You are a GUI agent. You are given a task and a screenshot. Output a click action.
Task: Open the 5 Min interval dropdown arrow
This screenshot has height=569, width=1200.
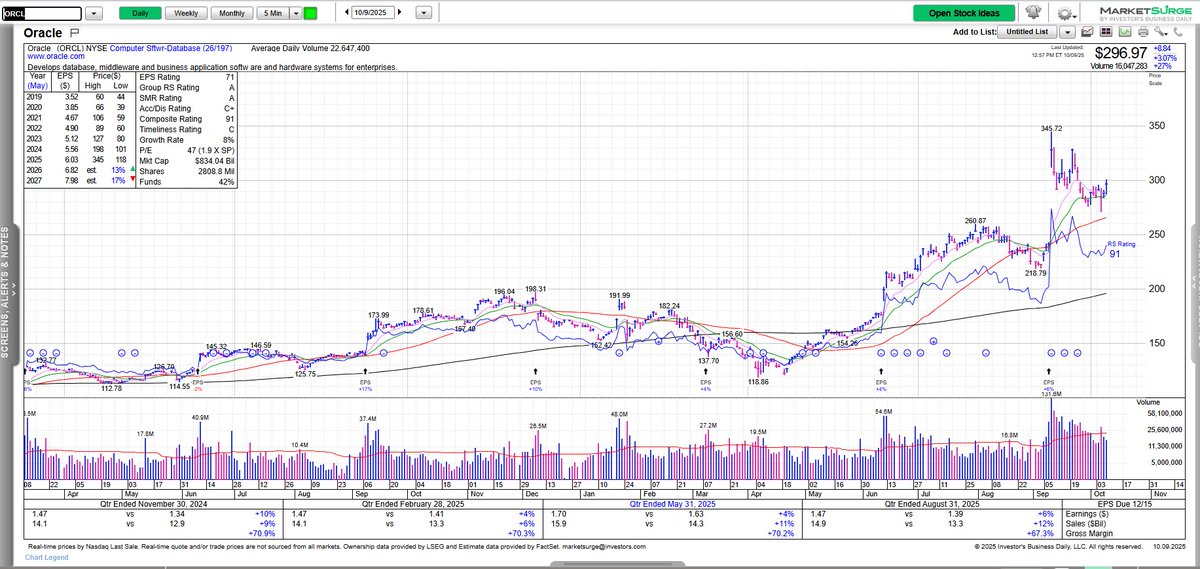(296, 13)
